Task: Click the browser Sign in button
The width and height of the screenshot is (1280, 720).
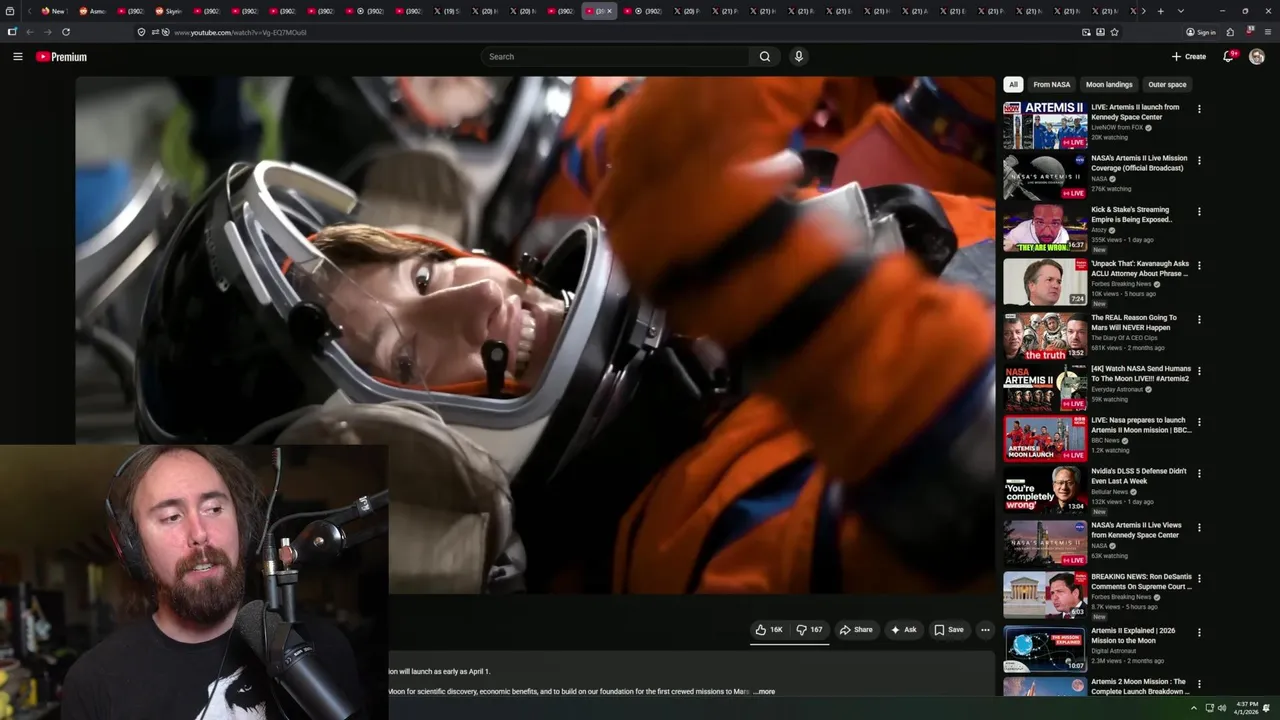Action: click(1201, 32)
